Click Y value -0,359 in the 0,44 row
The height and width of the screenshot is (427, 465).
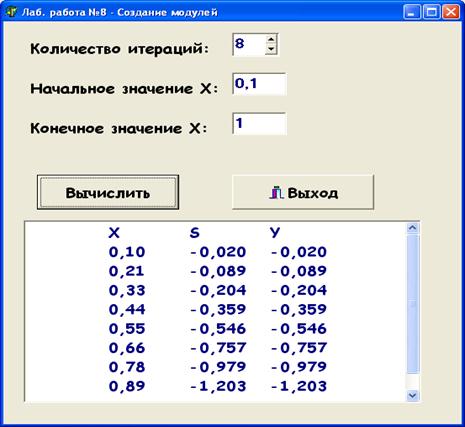click(x=299, y=309)
